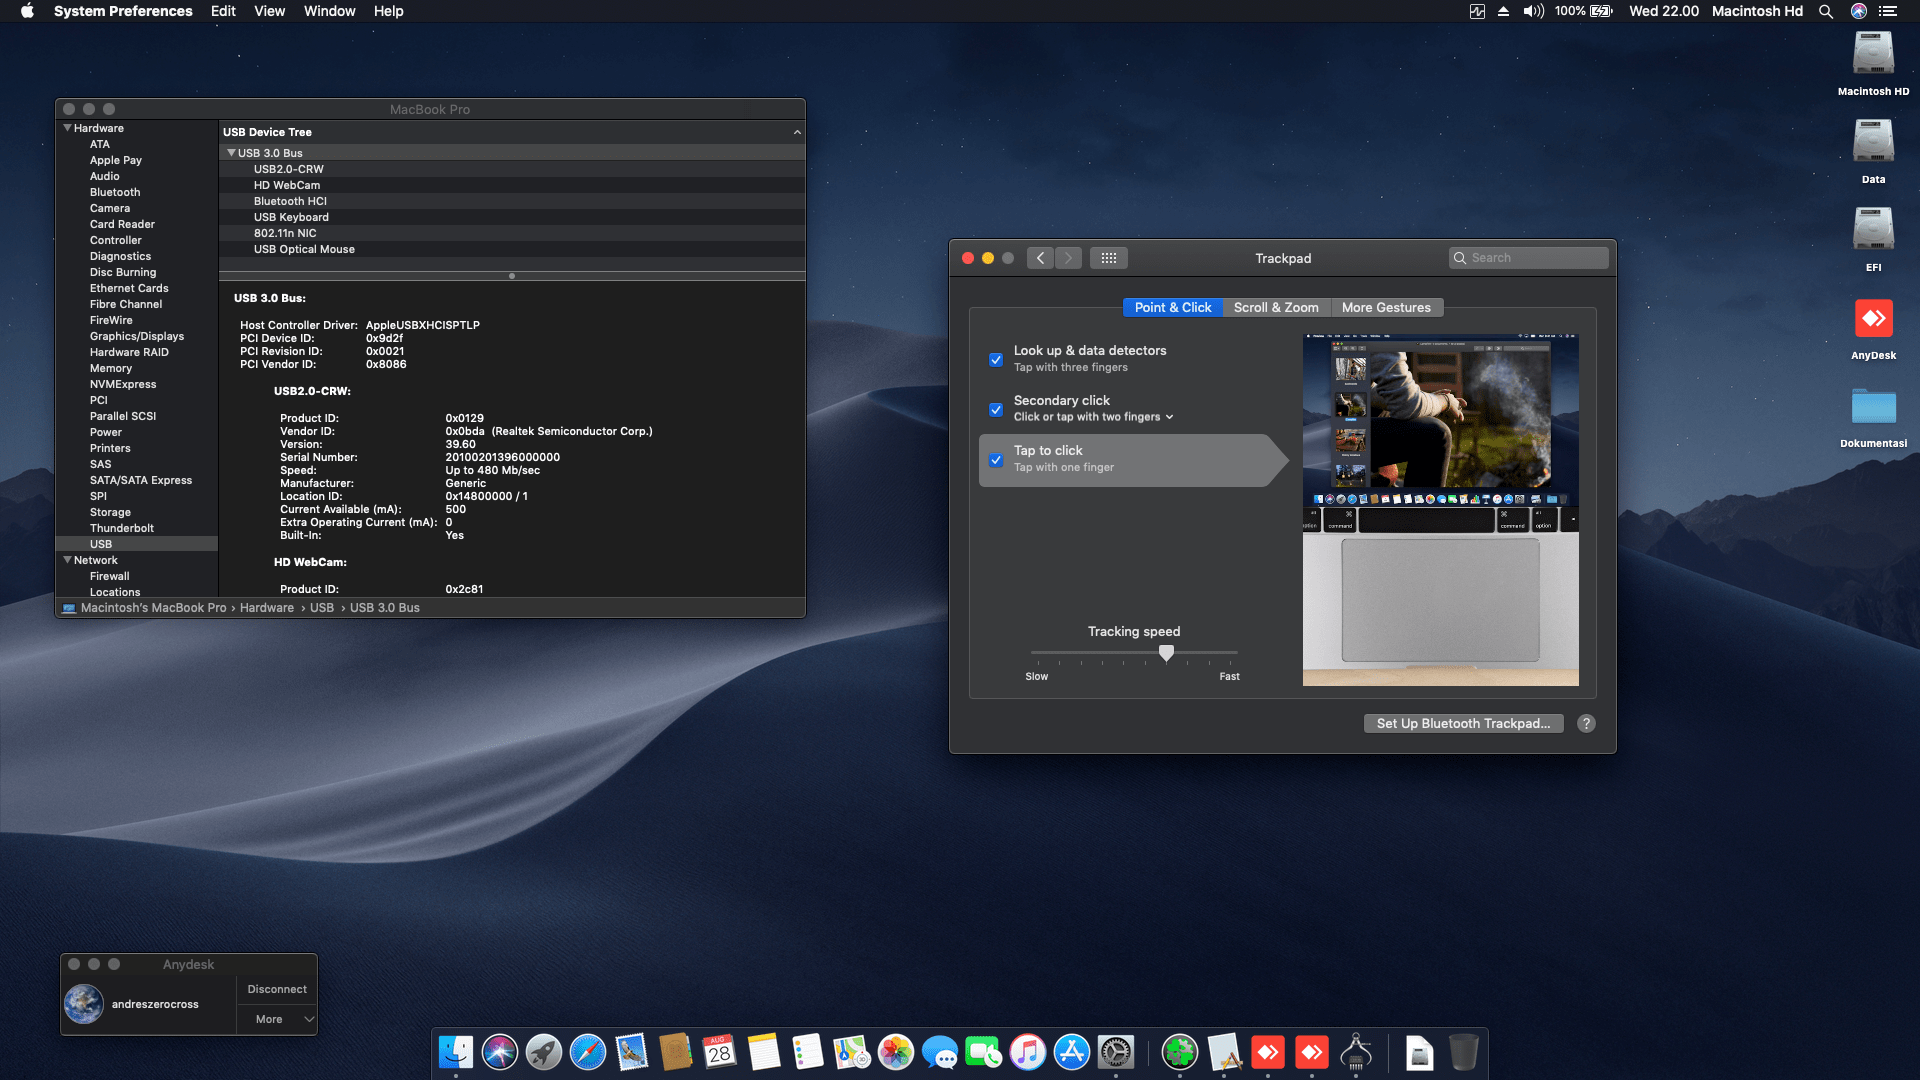Open FaceTime from the dock
This screenshot has width=1920, height=1080.
(x=984, y=1052)
